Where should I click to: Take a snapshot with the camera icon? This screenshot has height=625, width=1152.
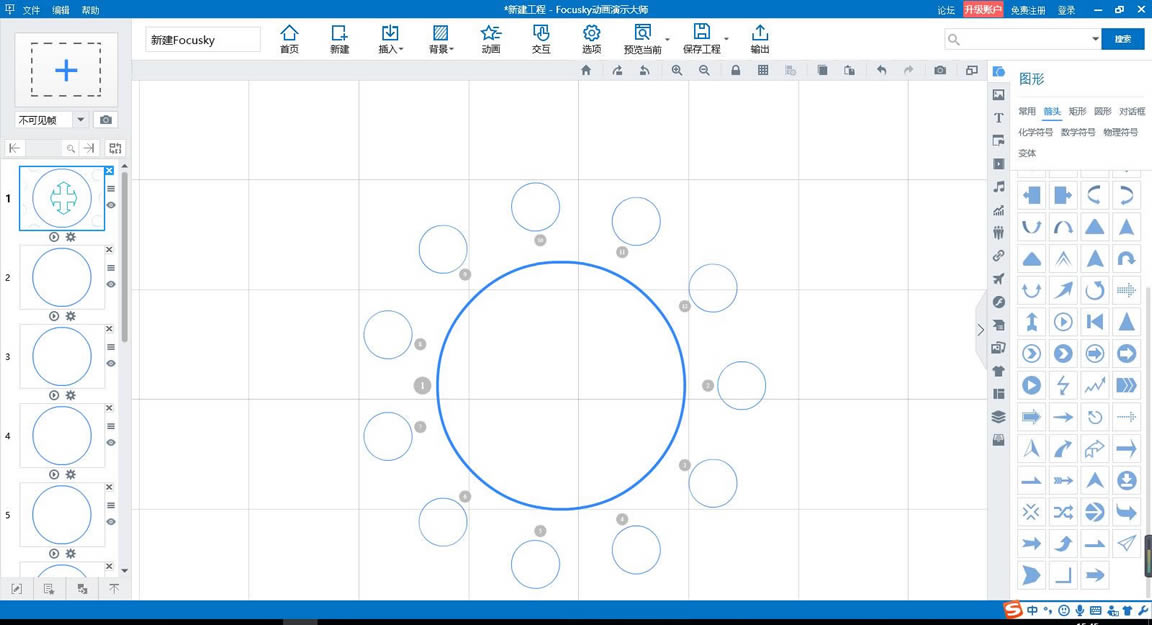(x=939, y=70)
